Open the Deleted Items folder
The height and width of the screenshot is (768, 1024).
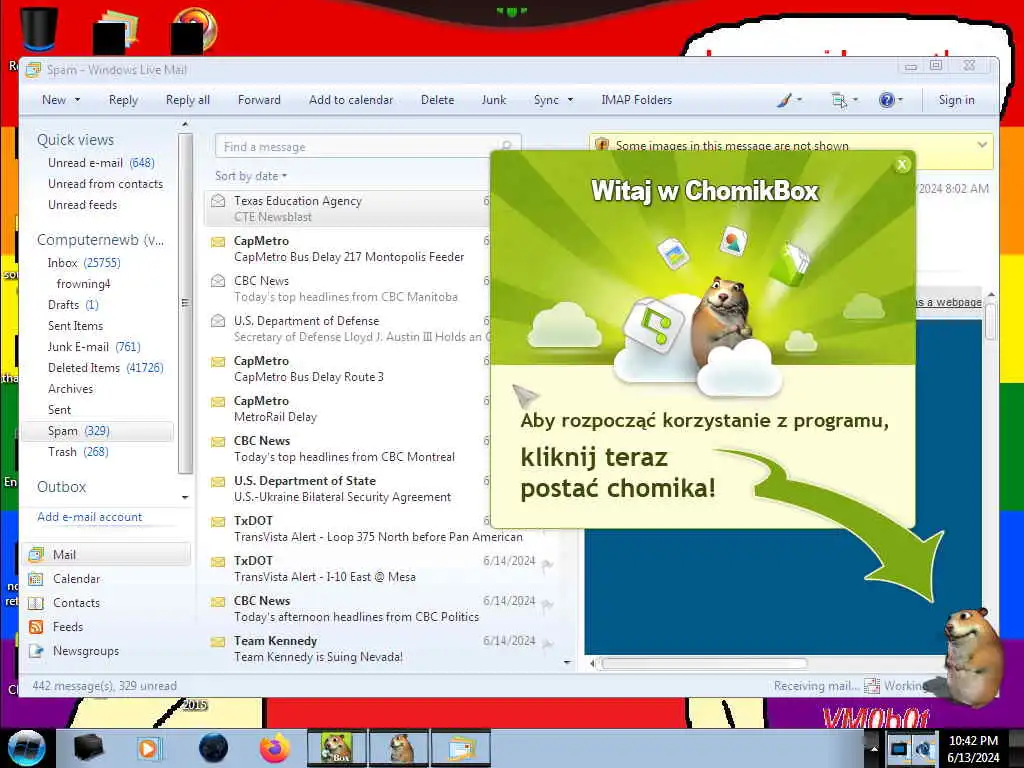(x=106, y=368)
